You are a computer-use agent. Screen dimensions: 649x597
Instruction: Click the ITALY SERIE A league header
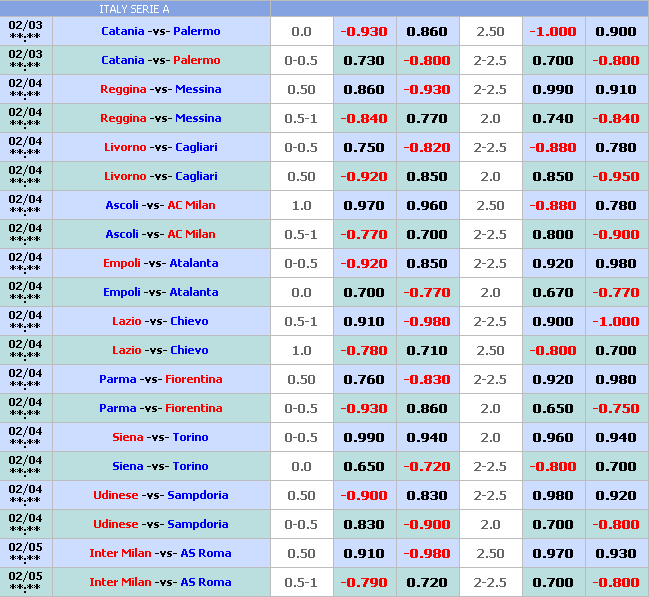tap(134, 9)
